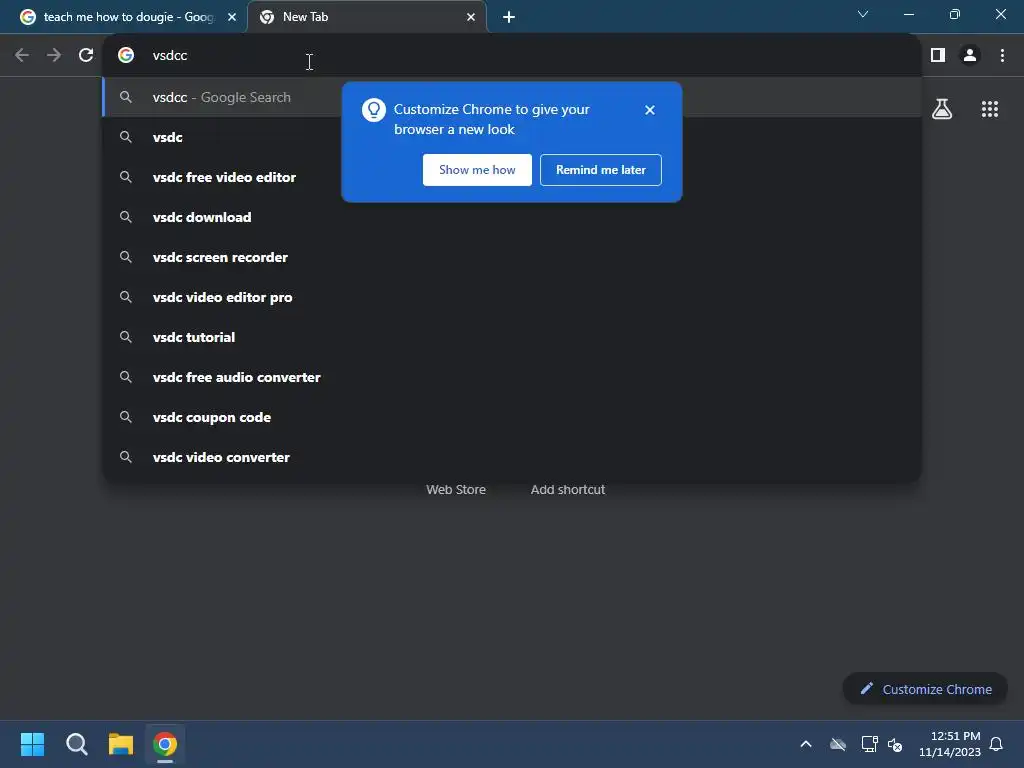The width and height of the screenshot is (1024, 768).
Task: Click the search icon beside 'vsdc coupon code'
Action: 126,417
